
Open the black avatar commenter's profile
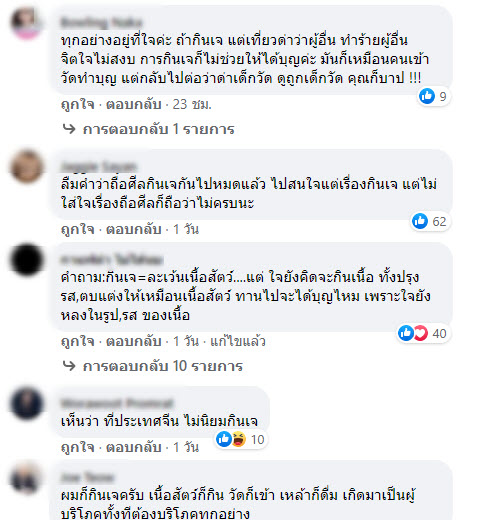(x=27, y=260)
